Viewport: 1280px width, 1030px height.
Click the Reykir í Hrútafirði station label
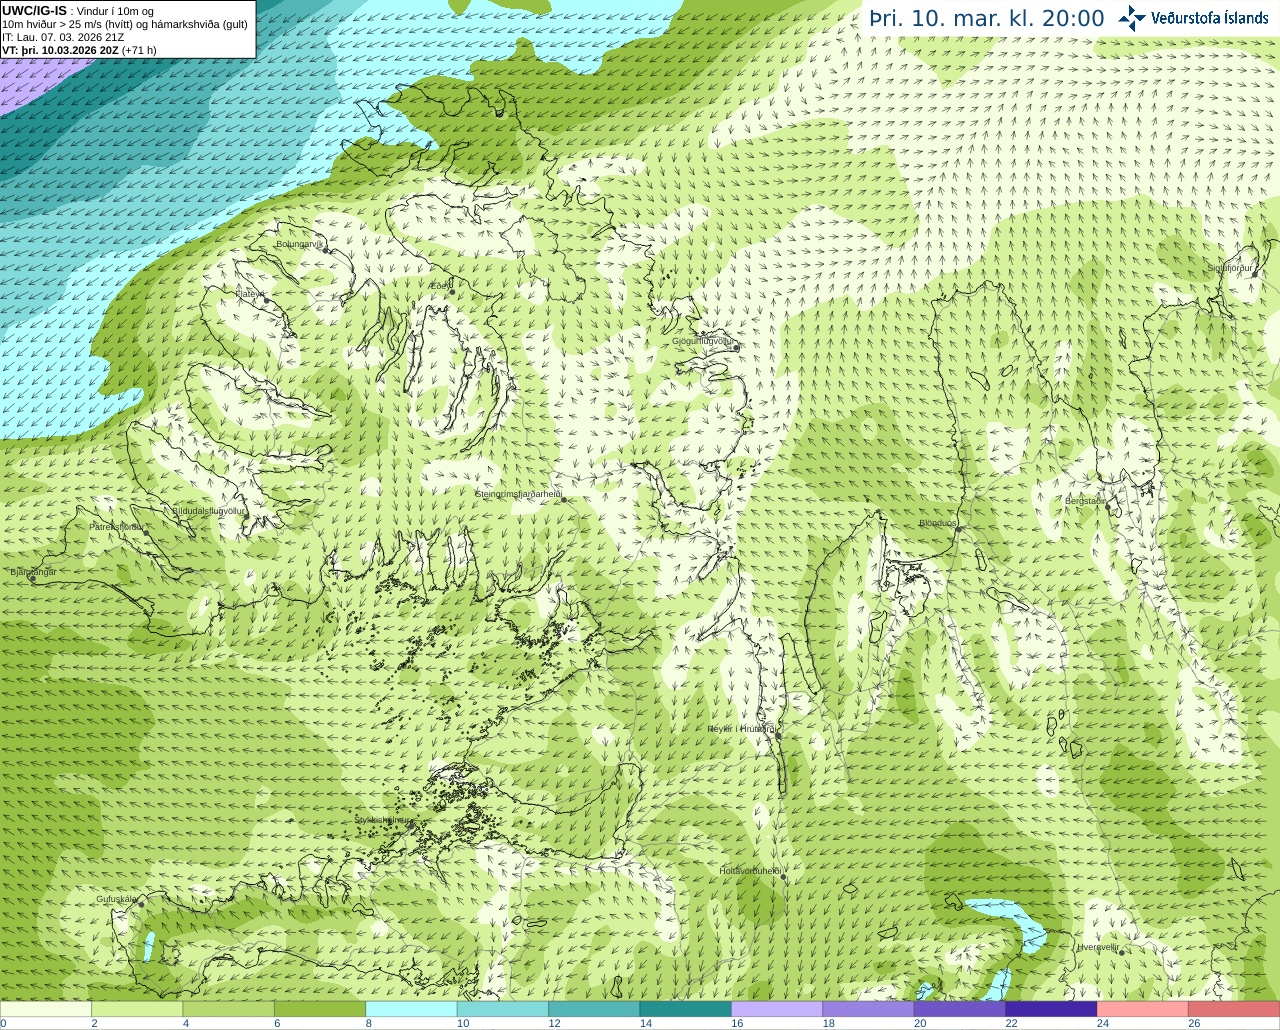[742, 729]
